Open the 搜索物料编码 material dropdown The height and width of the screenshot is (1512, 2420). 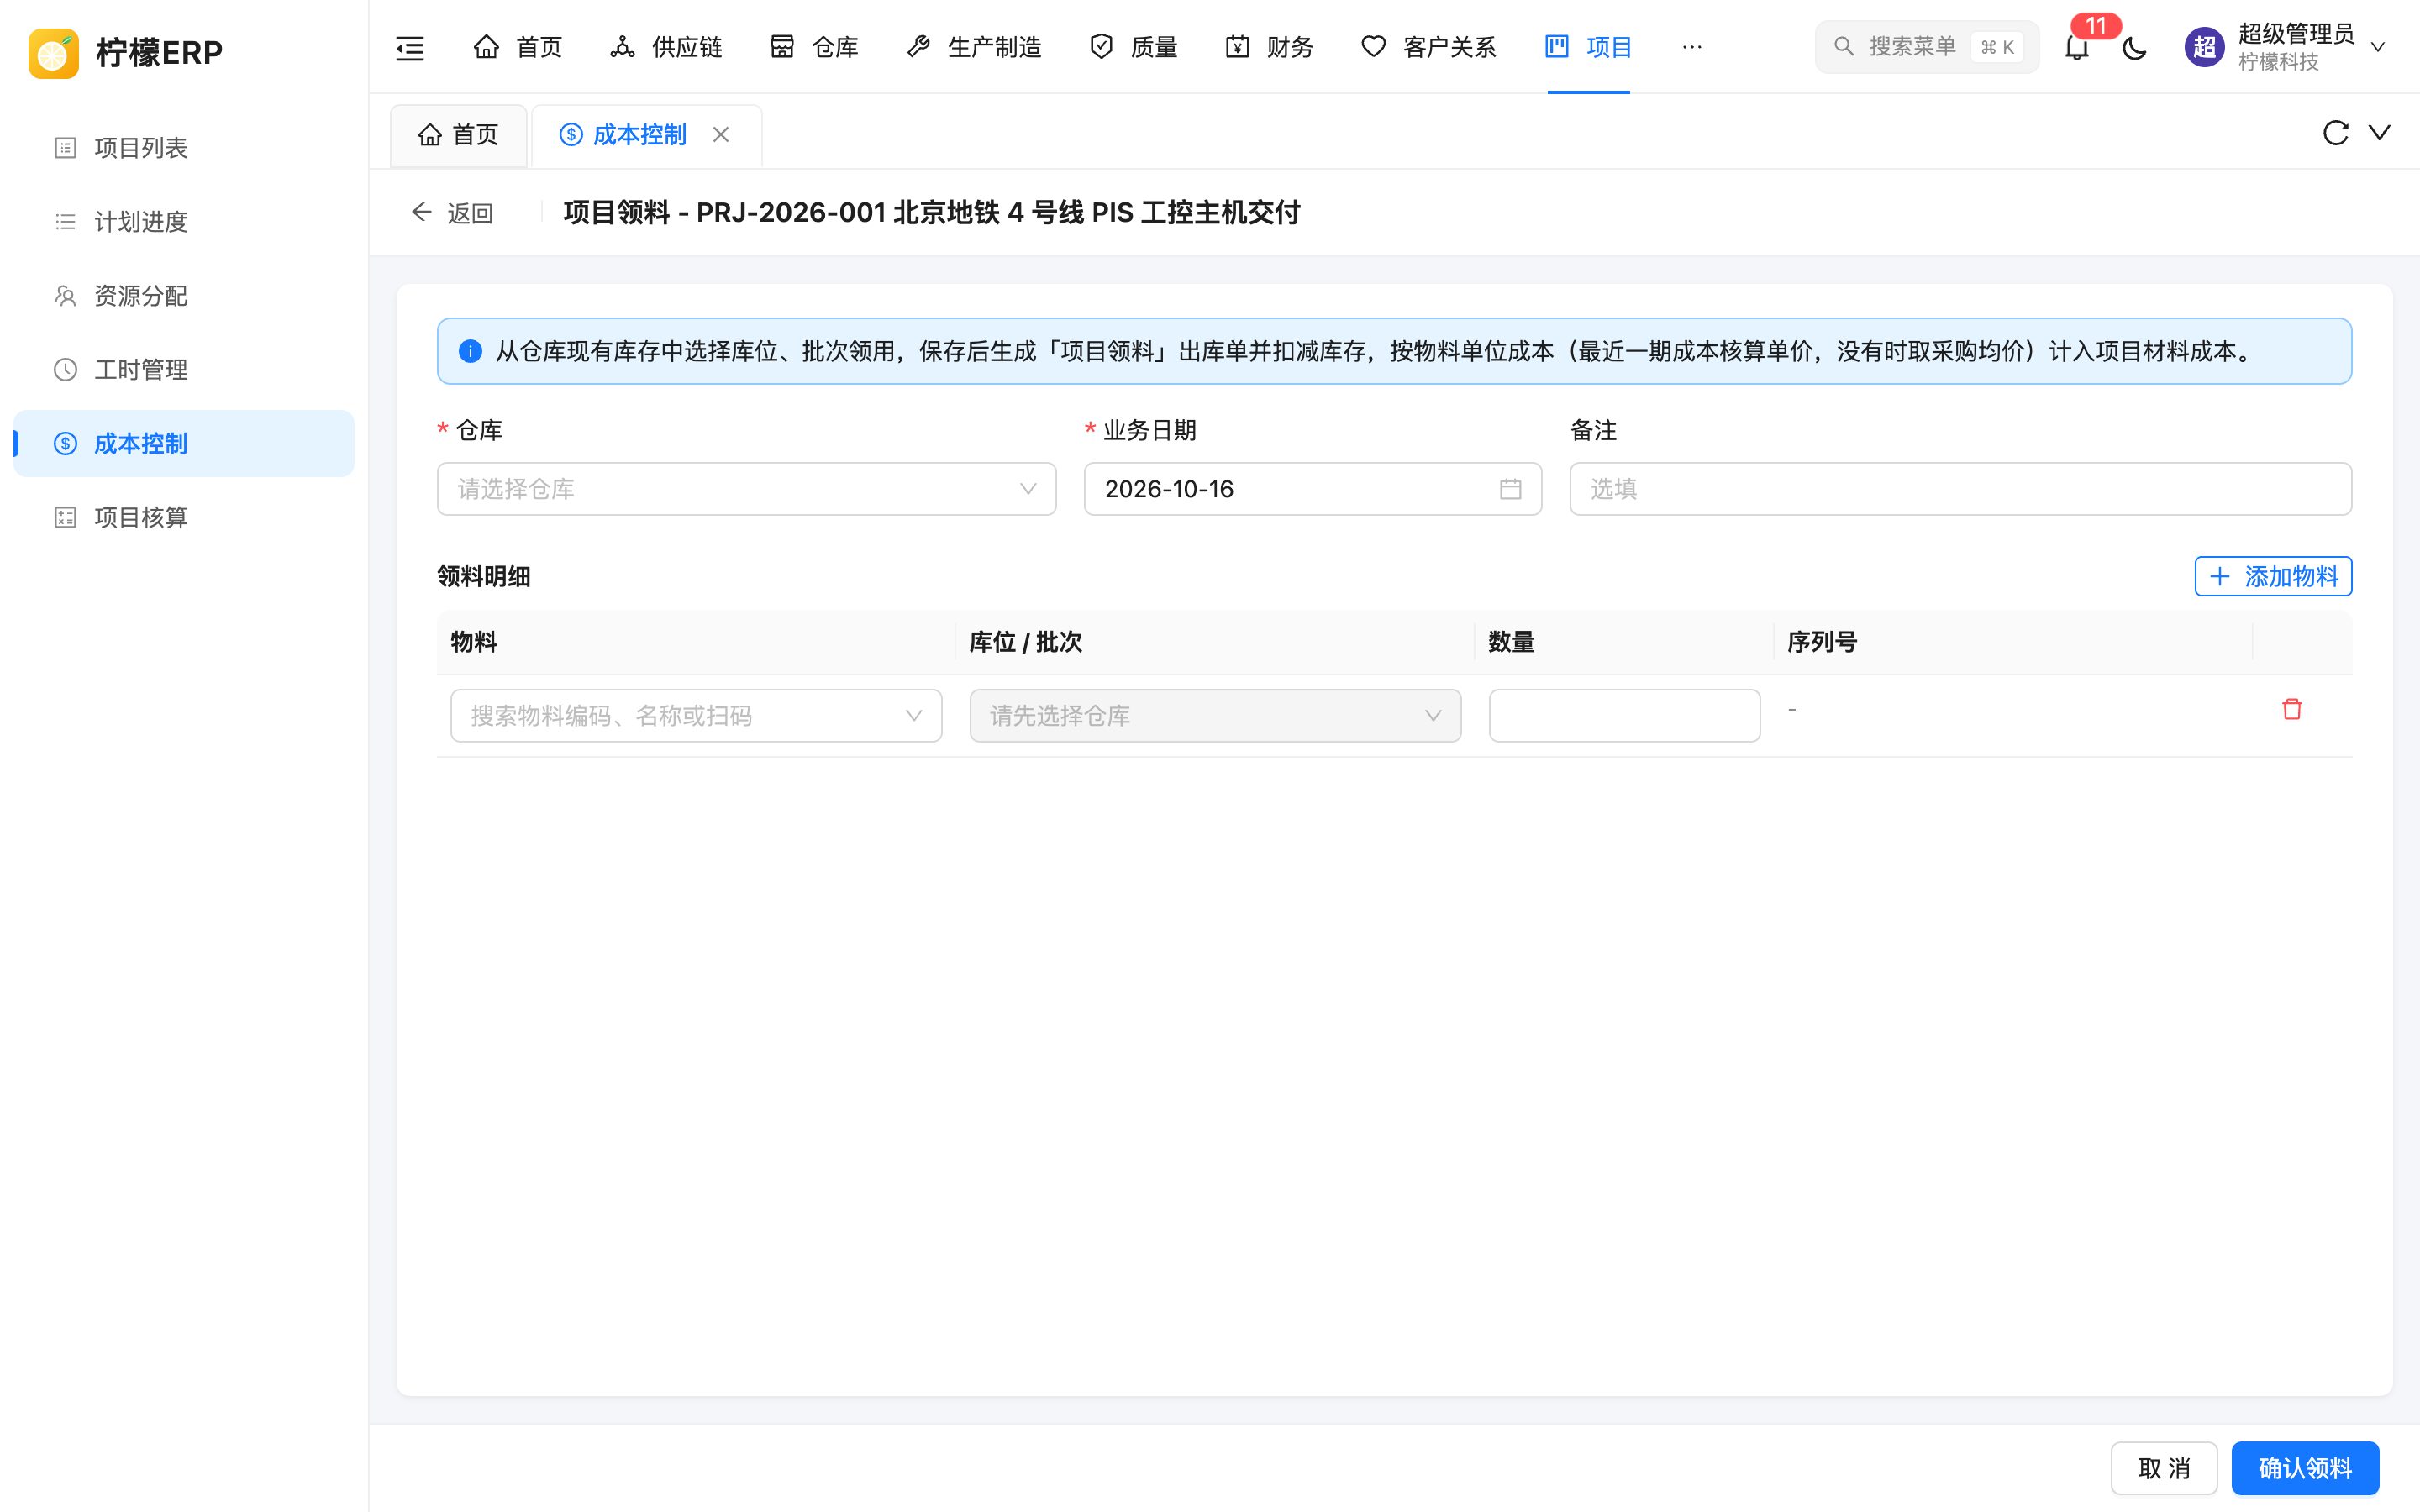click(x=696, y=716)
